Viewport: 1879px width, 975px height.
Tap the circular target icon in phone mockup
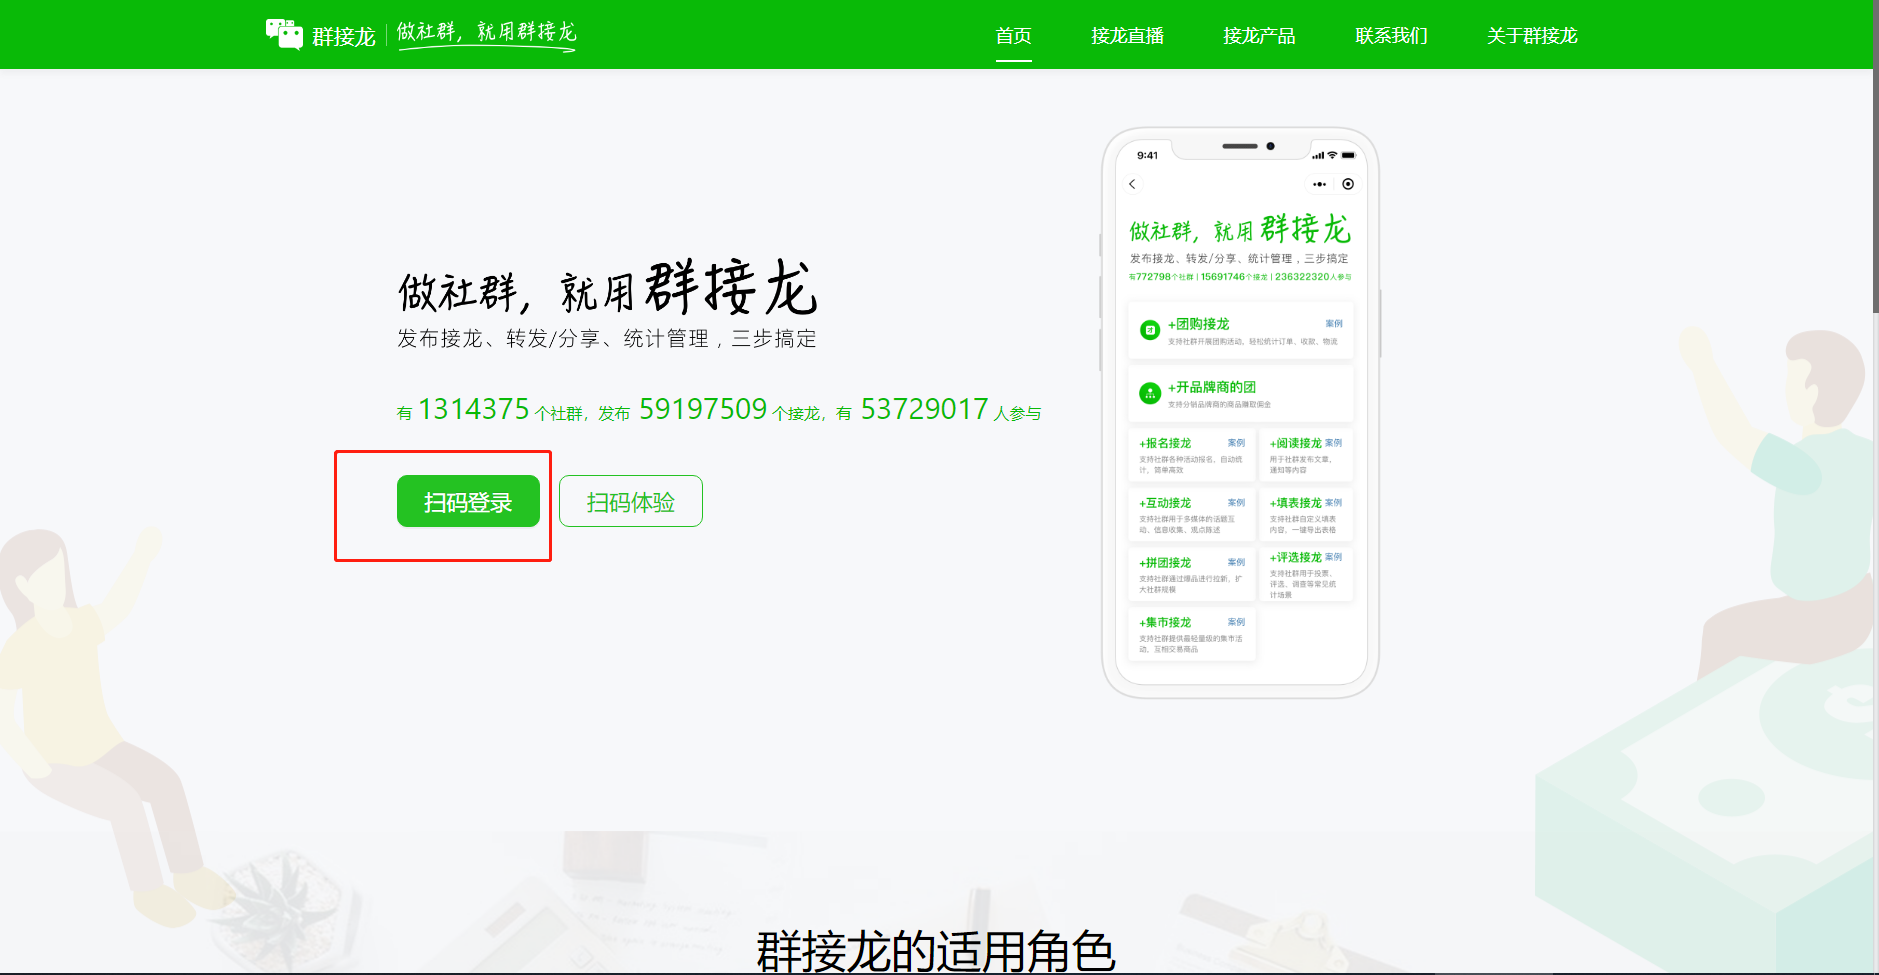pos(1348,184)
